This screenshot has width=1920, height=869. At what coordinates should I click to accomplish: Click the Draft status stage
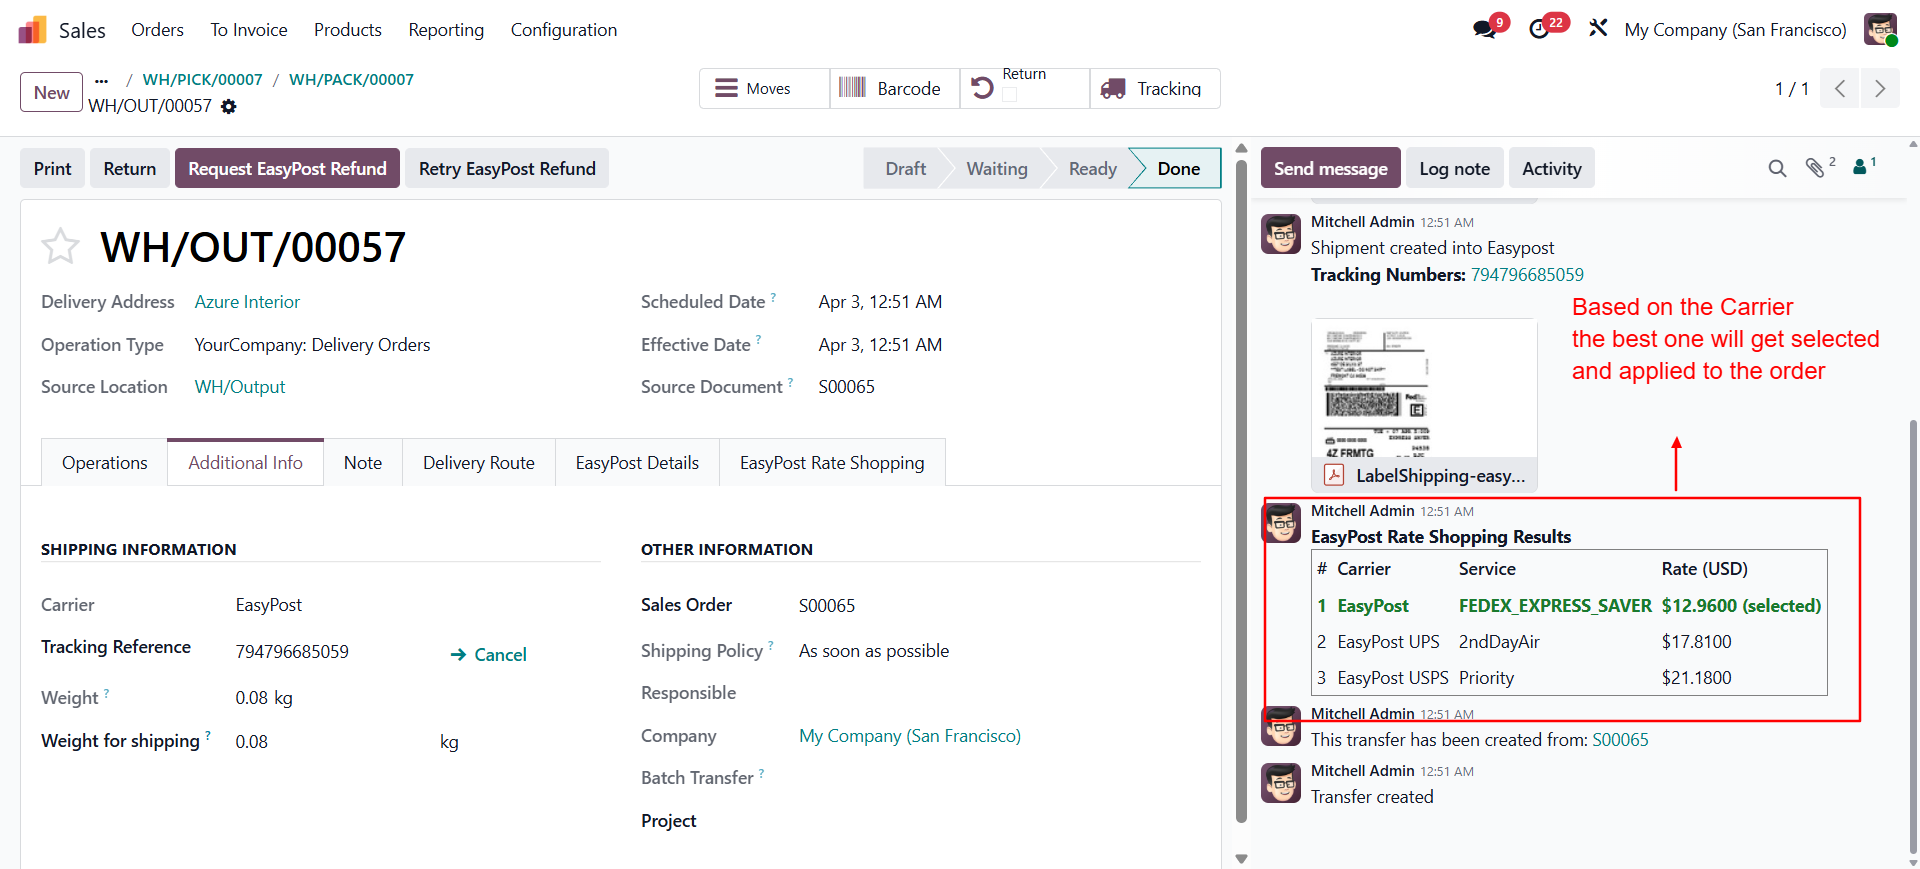905,168
